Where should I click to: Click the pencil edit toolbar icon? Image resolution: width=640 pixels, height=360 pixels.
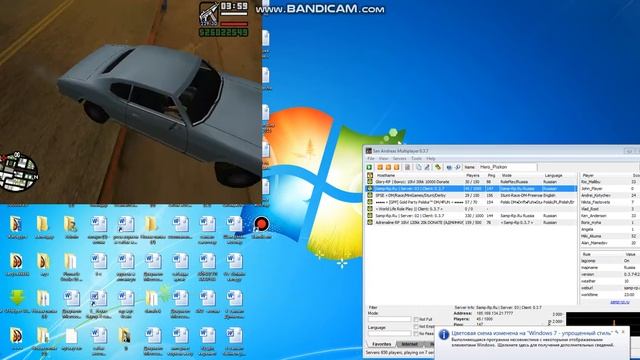427,167
